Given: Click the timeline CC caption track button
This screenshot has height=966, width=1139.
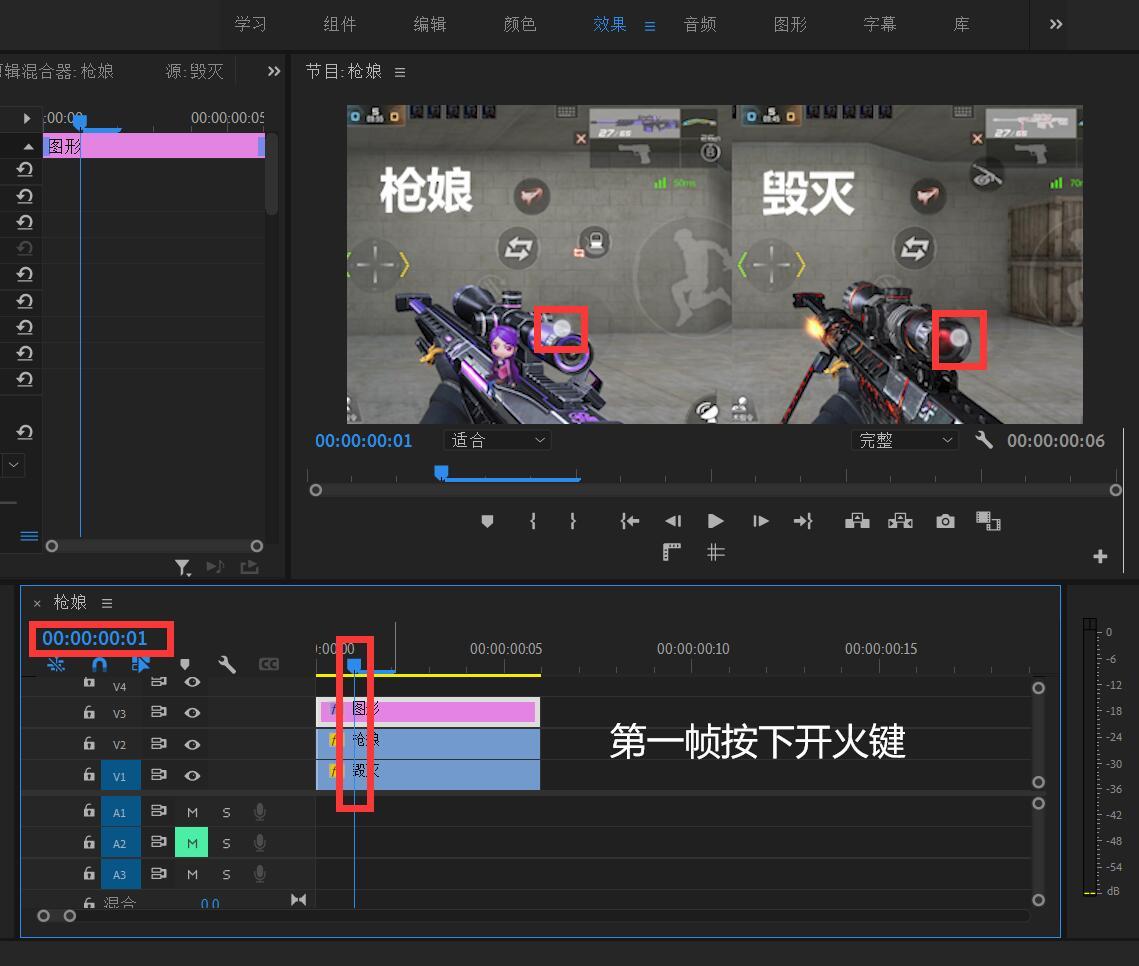Looking at the screenshot, I should tap(269, 664).
